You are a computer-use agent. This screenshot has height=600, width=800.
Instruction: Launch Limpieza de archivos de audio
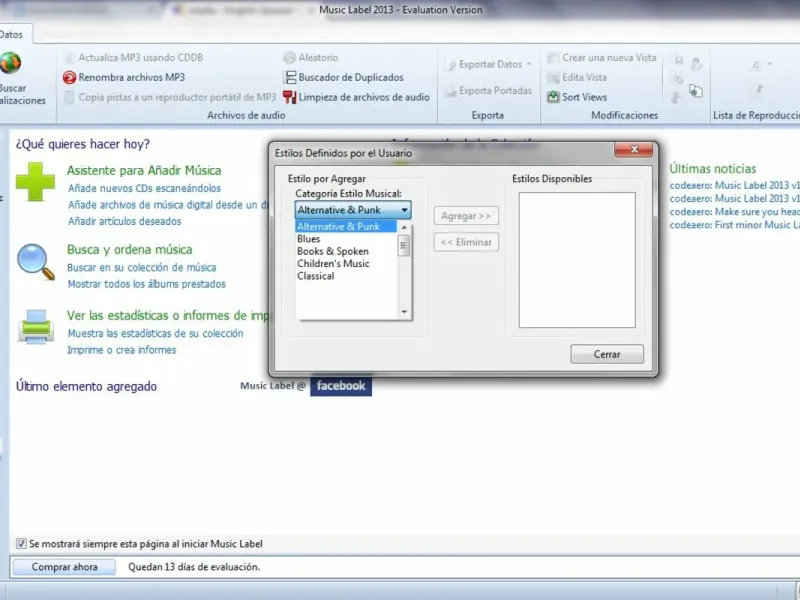pyautogui.click(x=356, y=97)
